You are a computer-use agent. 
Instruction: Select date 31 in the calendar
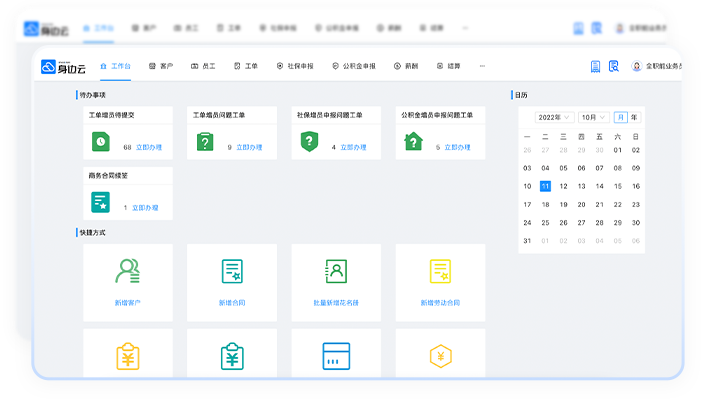pyautogui.click(x=527, y=241)
